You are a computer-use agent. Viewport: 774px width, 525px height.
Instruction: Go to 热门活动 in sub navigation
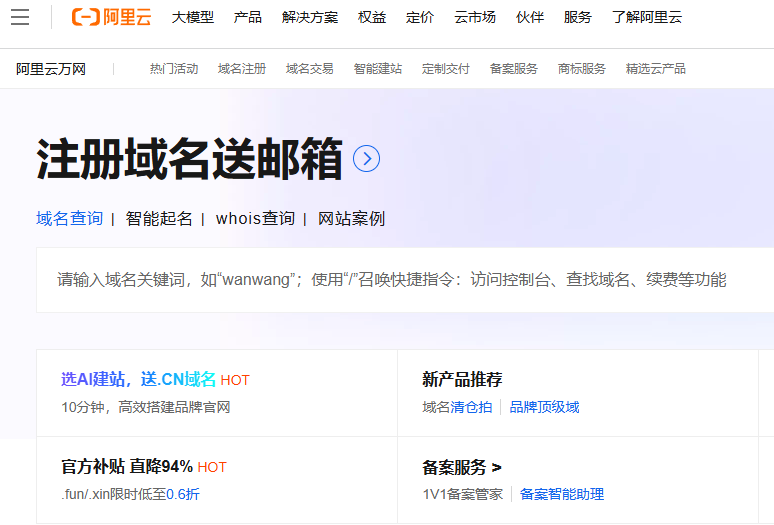point(174,69)
